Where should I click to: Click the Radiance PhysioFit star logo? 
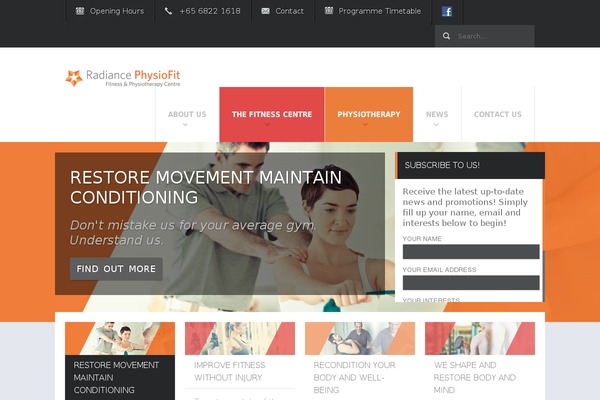(x=73, y=78)
